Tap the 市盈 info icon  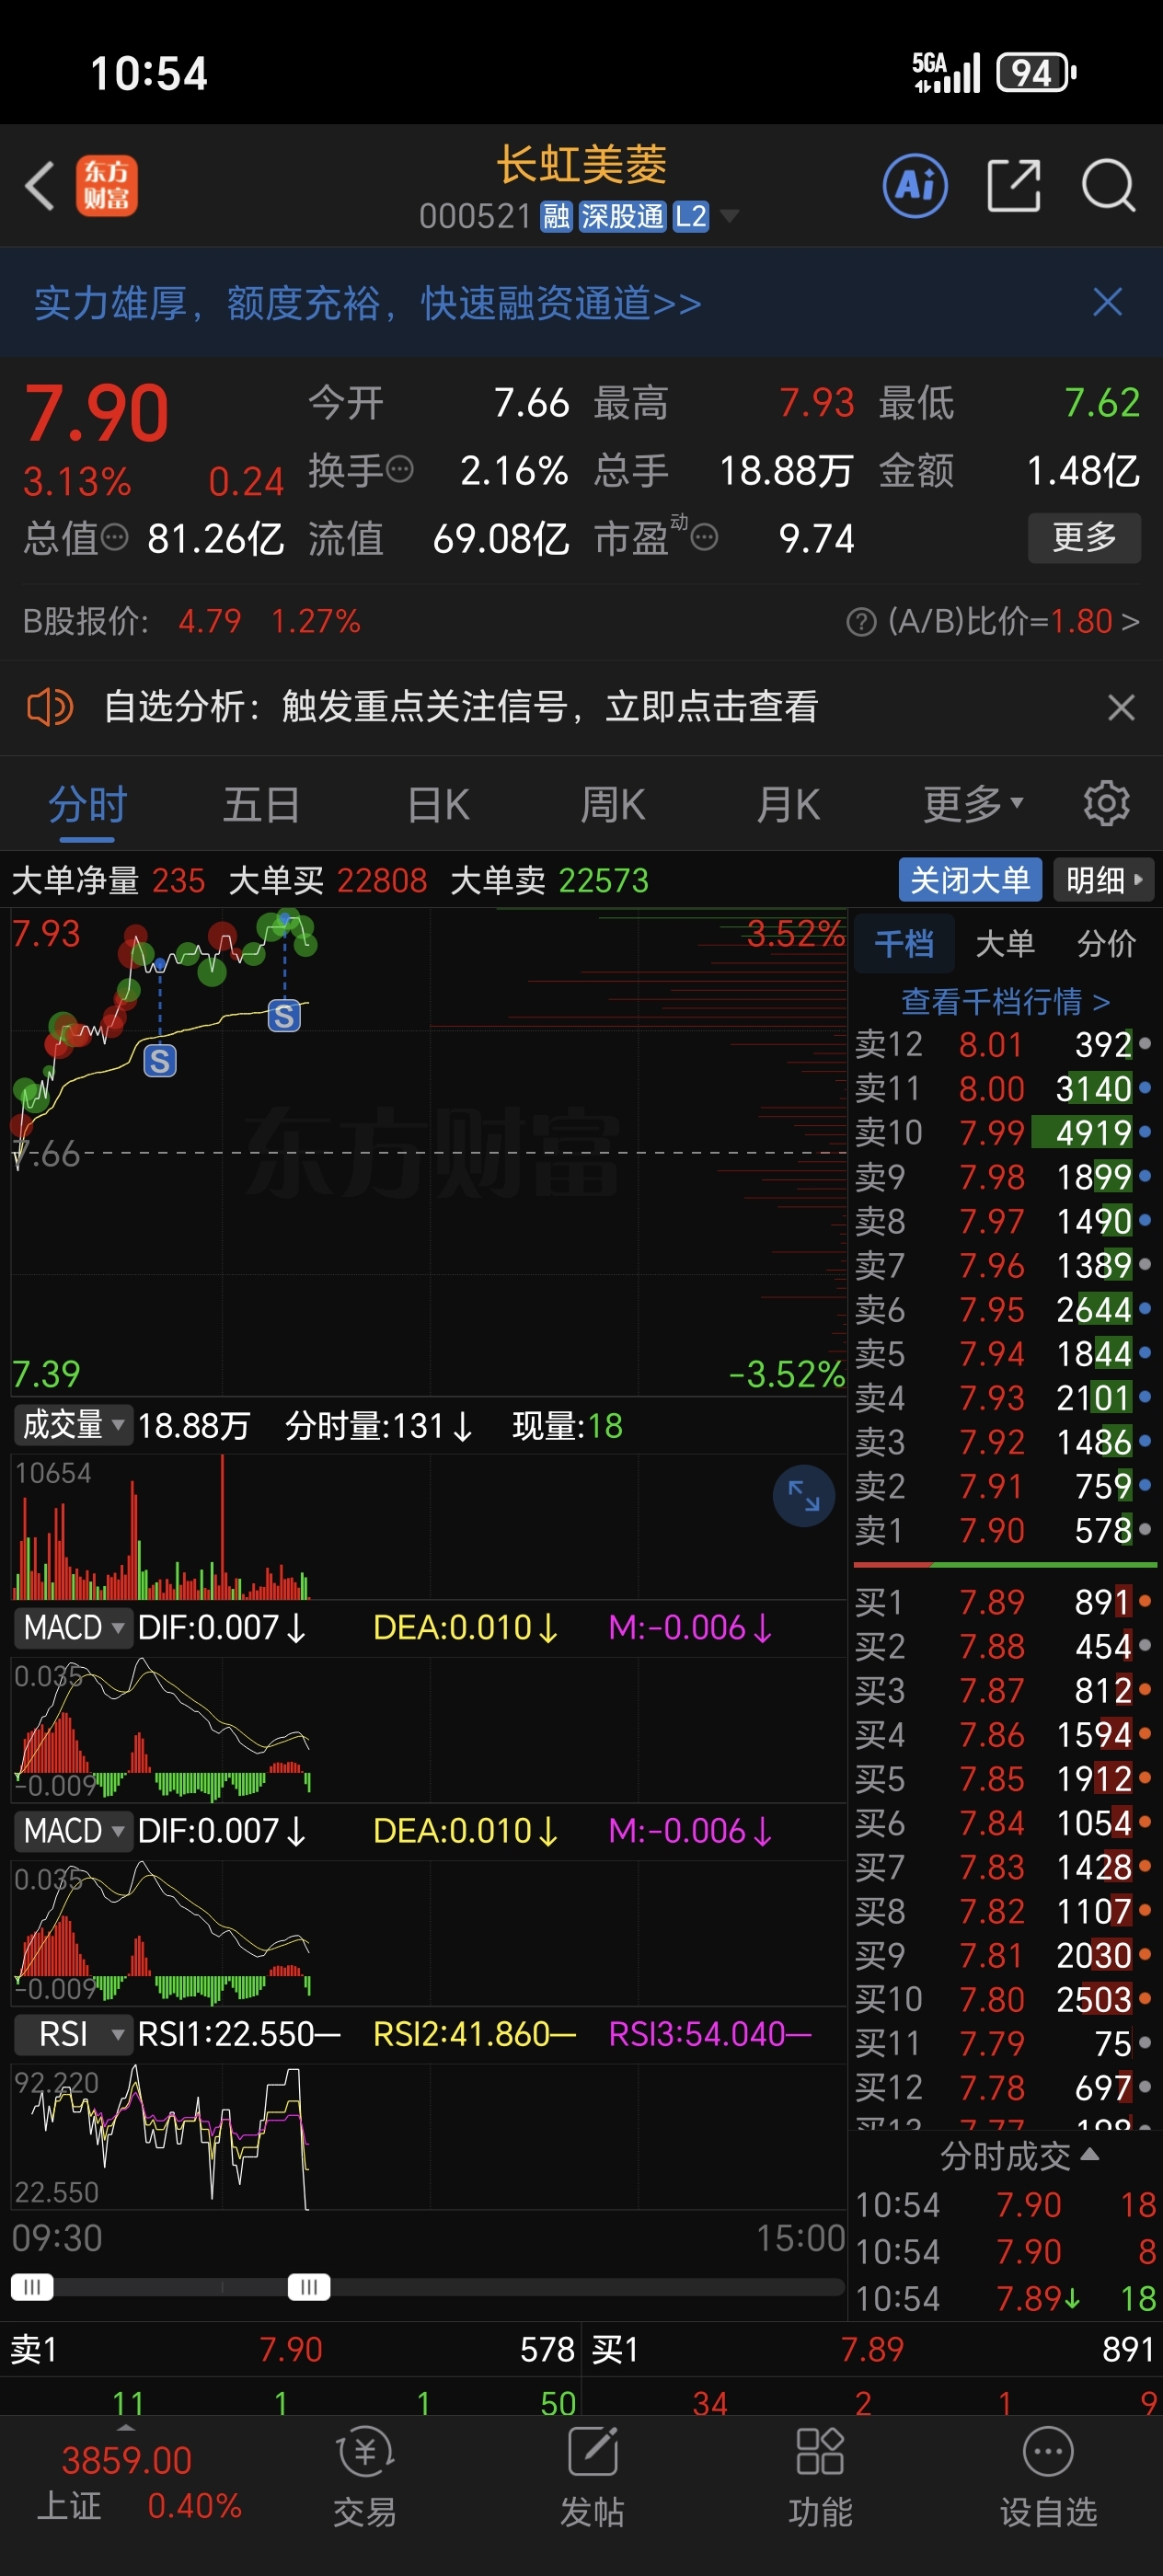(704, 538)
